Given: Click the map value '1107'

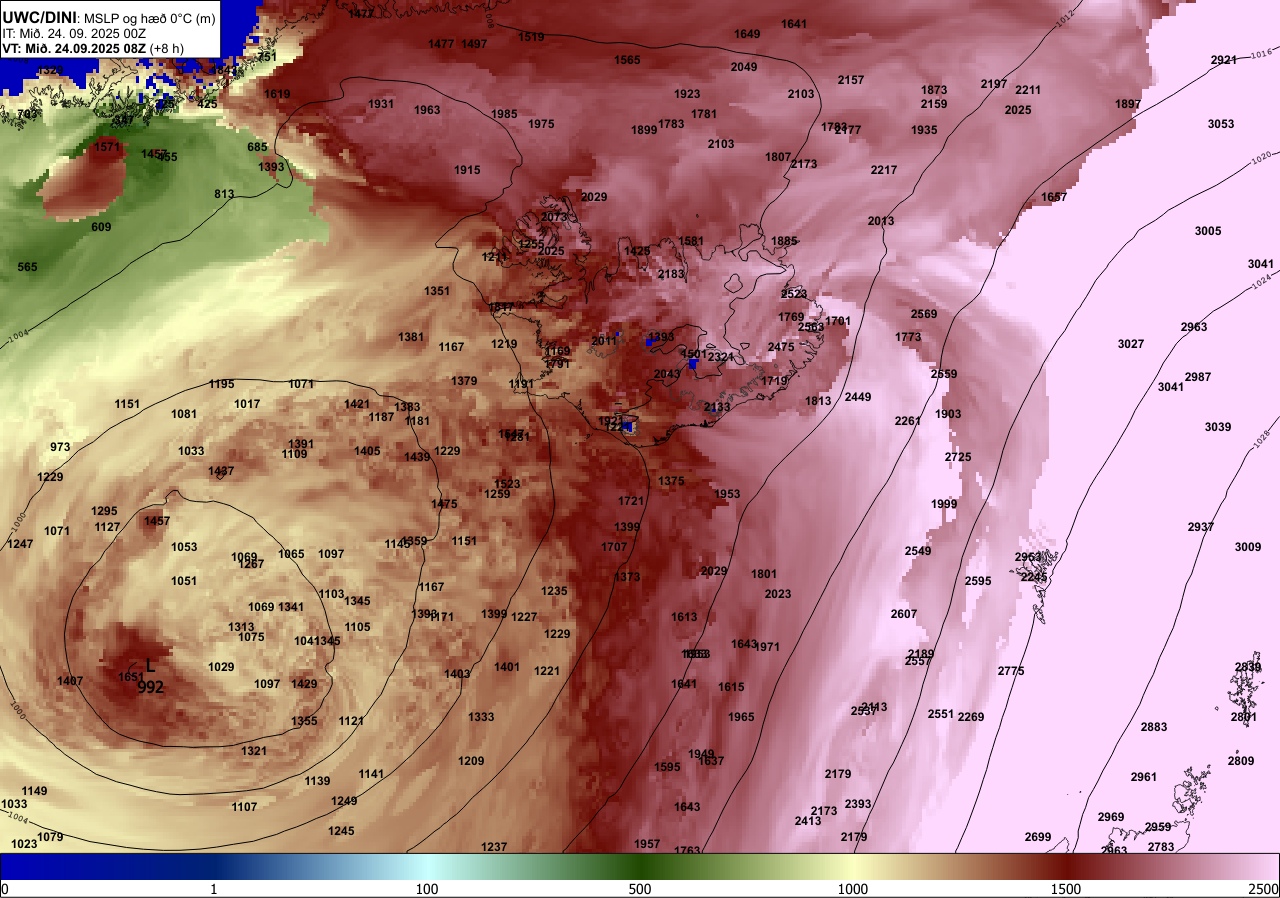Looking at the screenshot, I should click(x=244, y=807).
